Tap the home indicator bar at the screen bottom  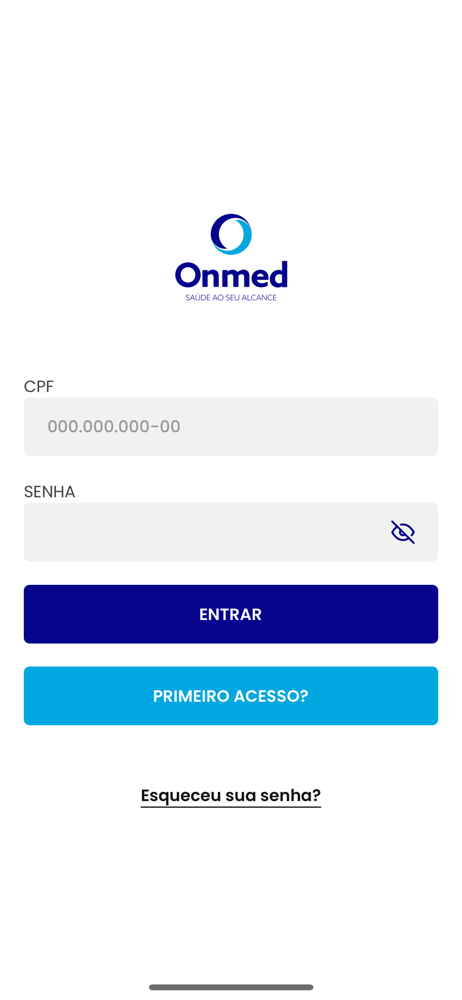[x=231, y=987]
